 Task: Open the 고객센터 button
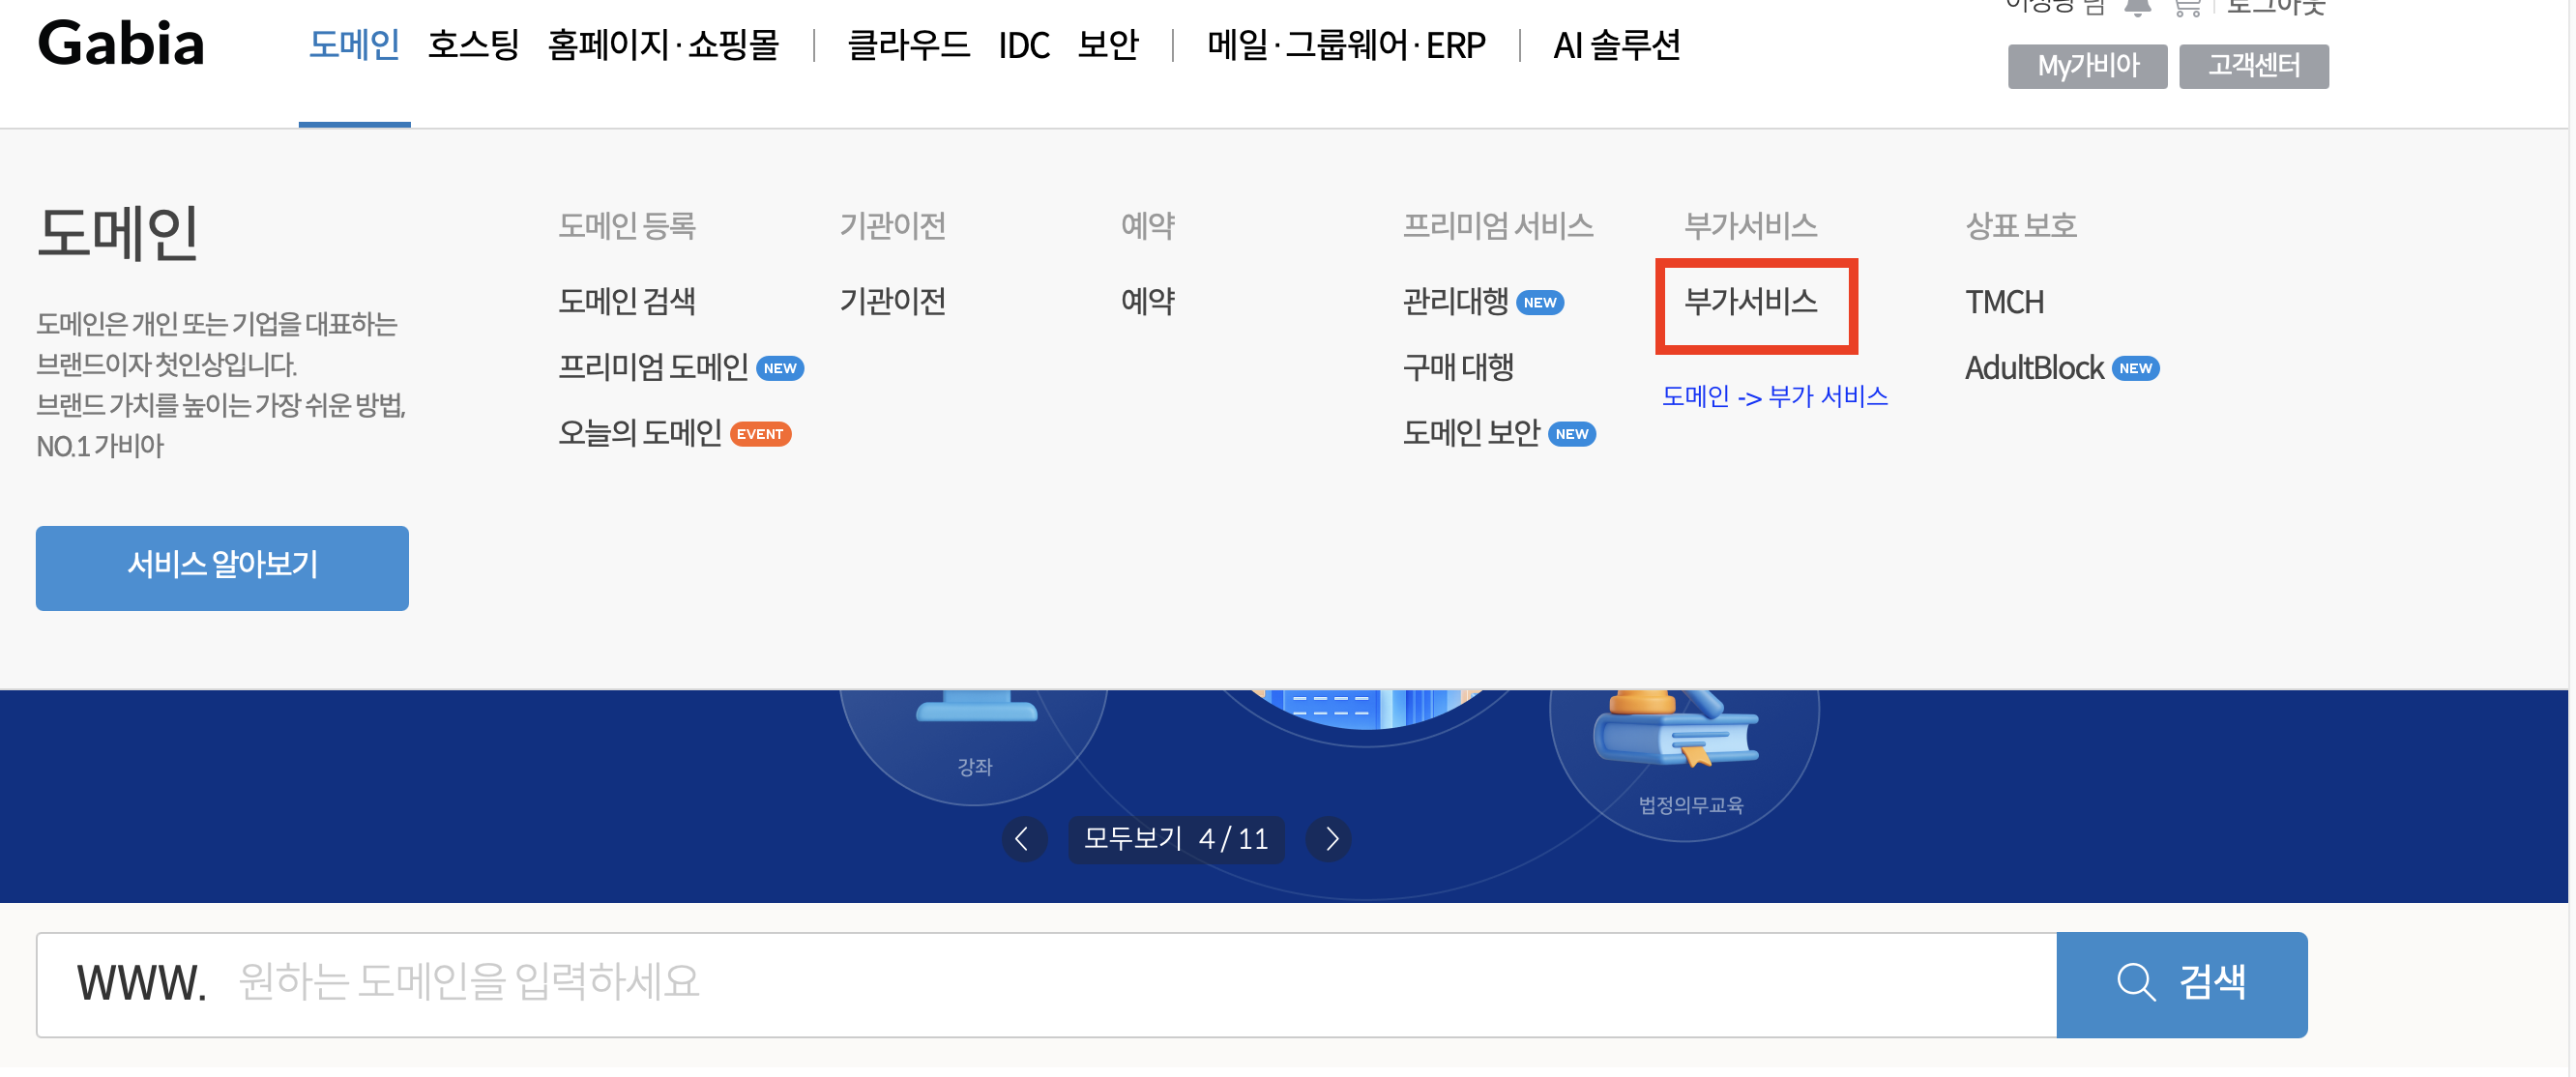[2253, 66]
